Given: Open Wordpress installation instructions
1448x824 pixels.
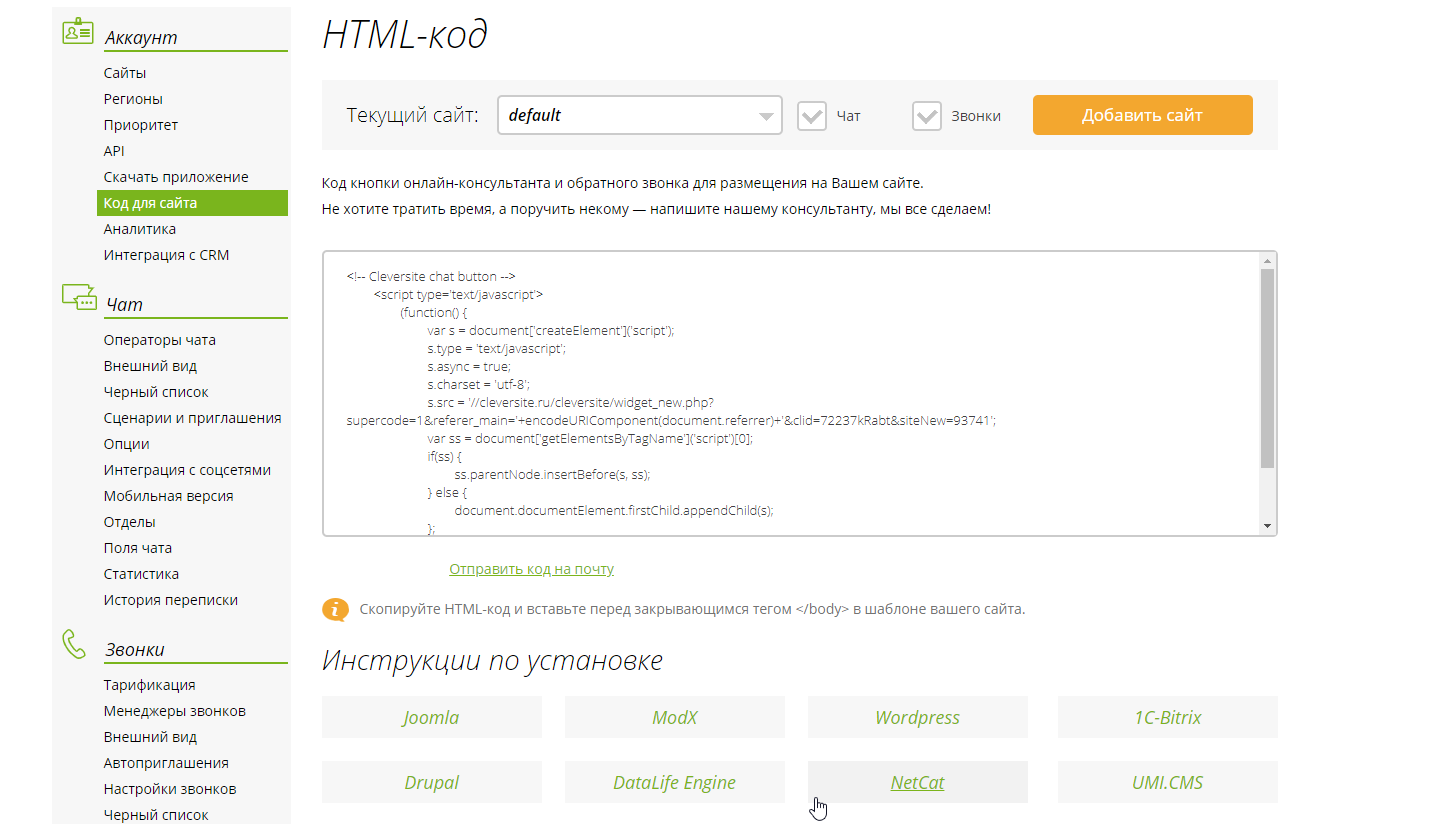Looking at the screenshot, I should (x=917, y=717).
